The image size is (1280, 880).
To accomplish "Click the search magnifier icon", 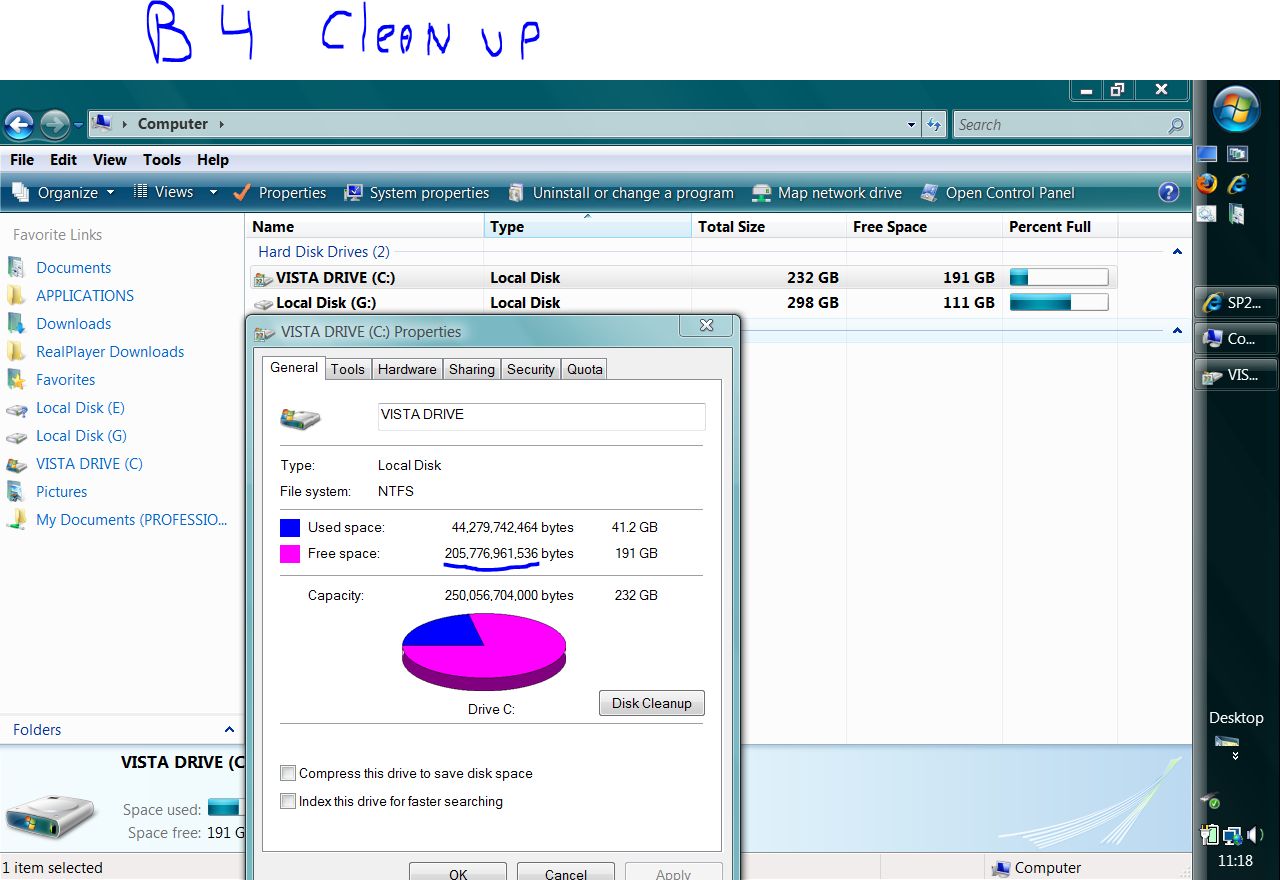I will pyautogui.click(x=1176, y=125).
